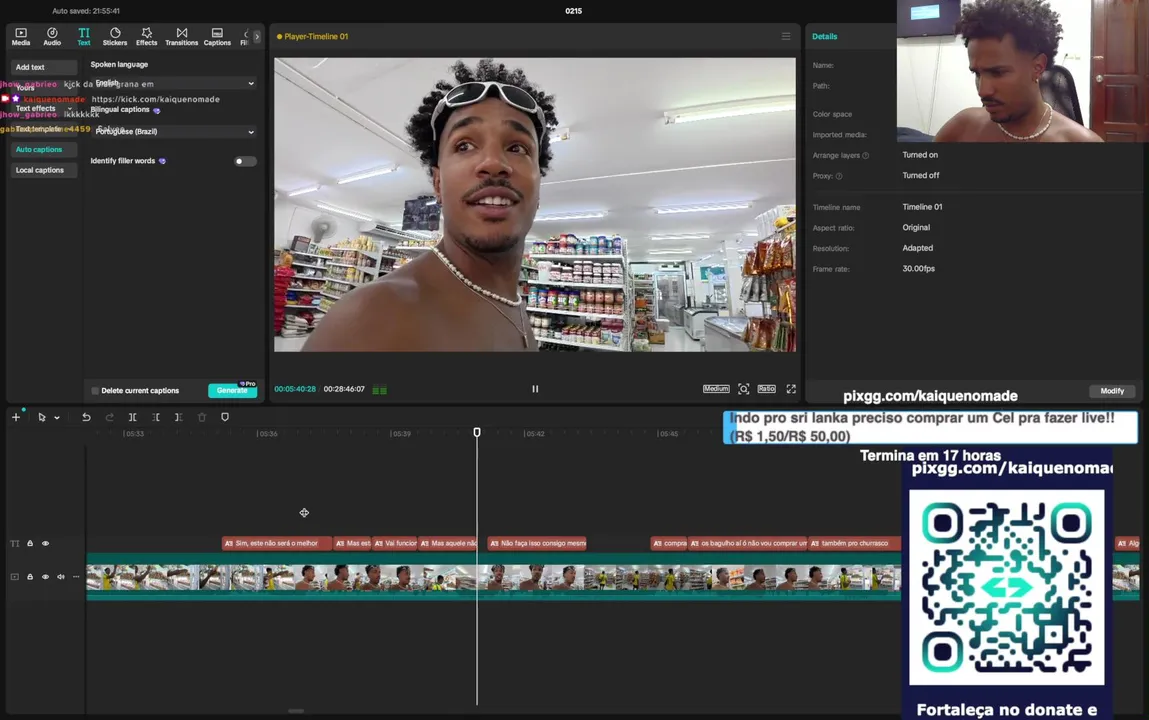The width and height of the screenshot is (1149, 720).
Task: Click the delete trash icon in timeline toolbar
Action: [202, 417]
